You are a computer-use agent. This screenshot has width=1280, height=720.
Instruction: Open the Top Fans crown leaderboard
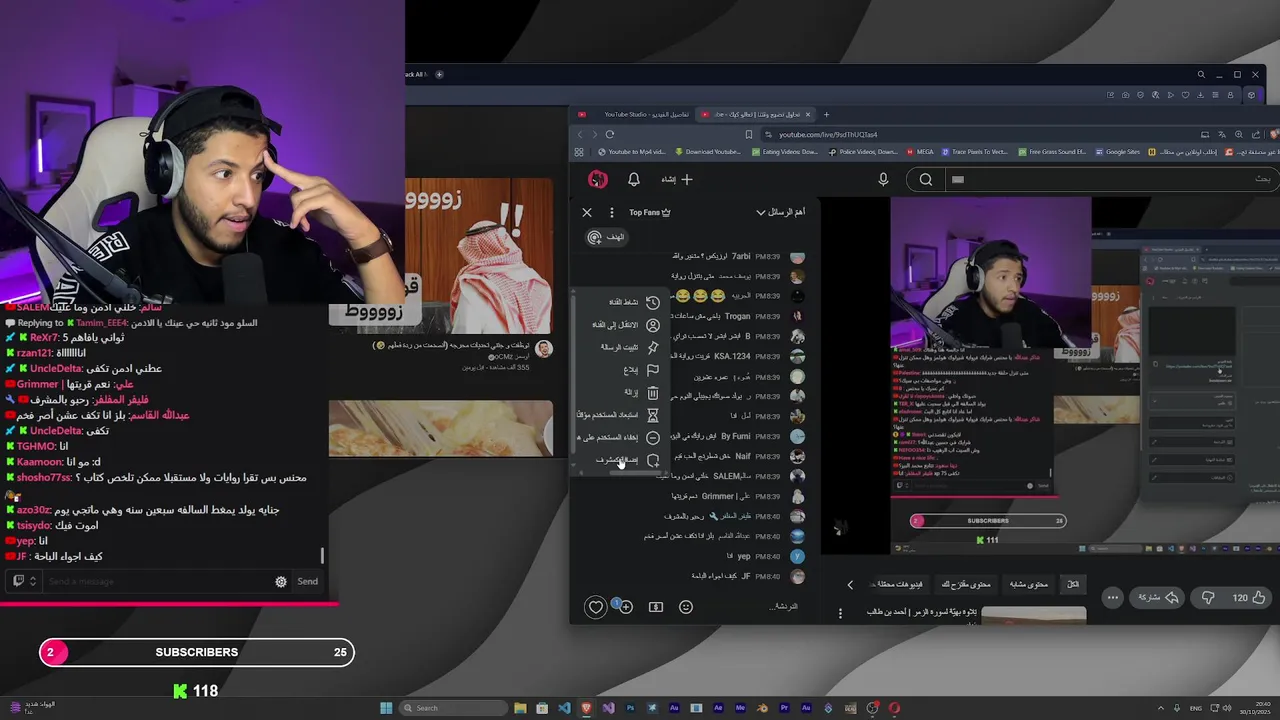(x=650, y=212)
